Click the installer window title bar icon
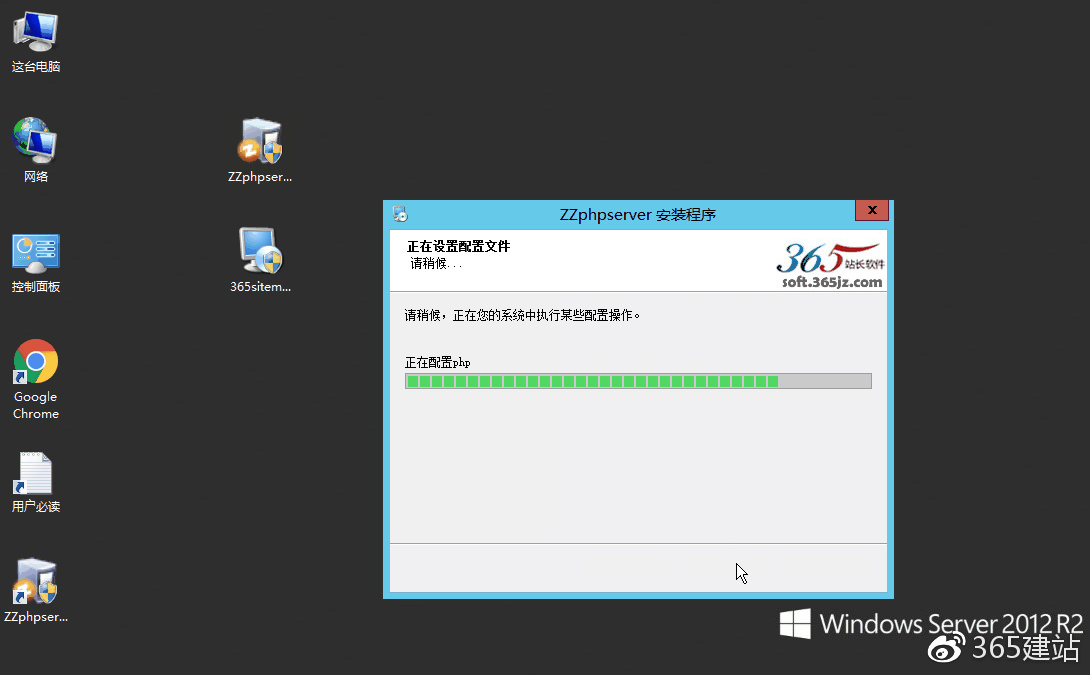The image size is (1090, 675). [x=400, y=214]
